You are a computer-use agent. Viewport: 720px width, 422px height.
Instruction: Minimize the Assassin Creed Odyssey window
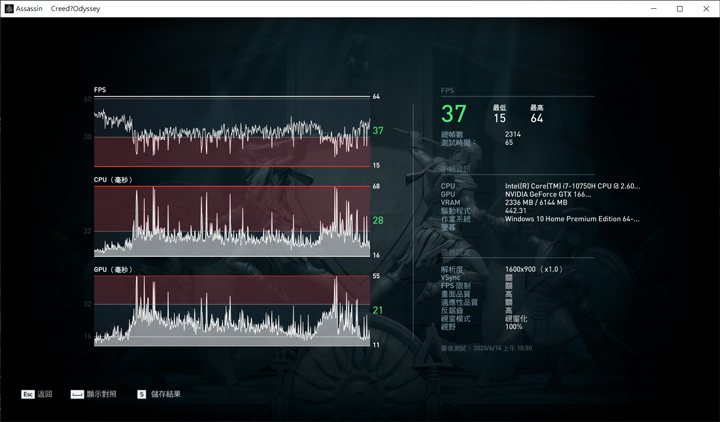coord(654,9)
